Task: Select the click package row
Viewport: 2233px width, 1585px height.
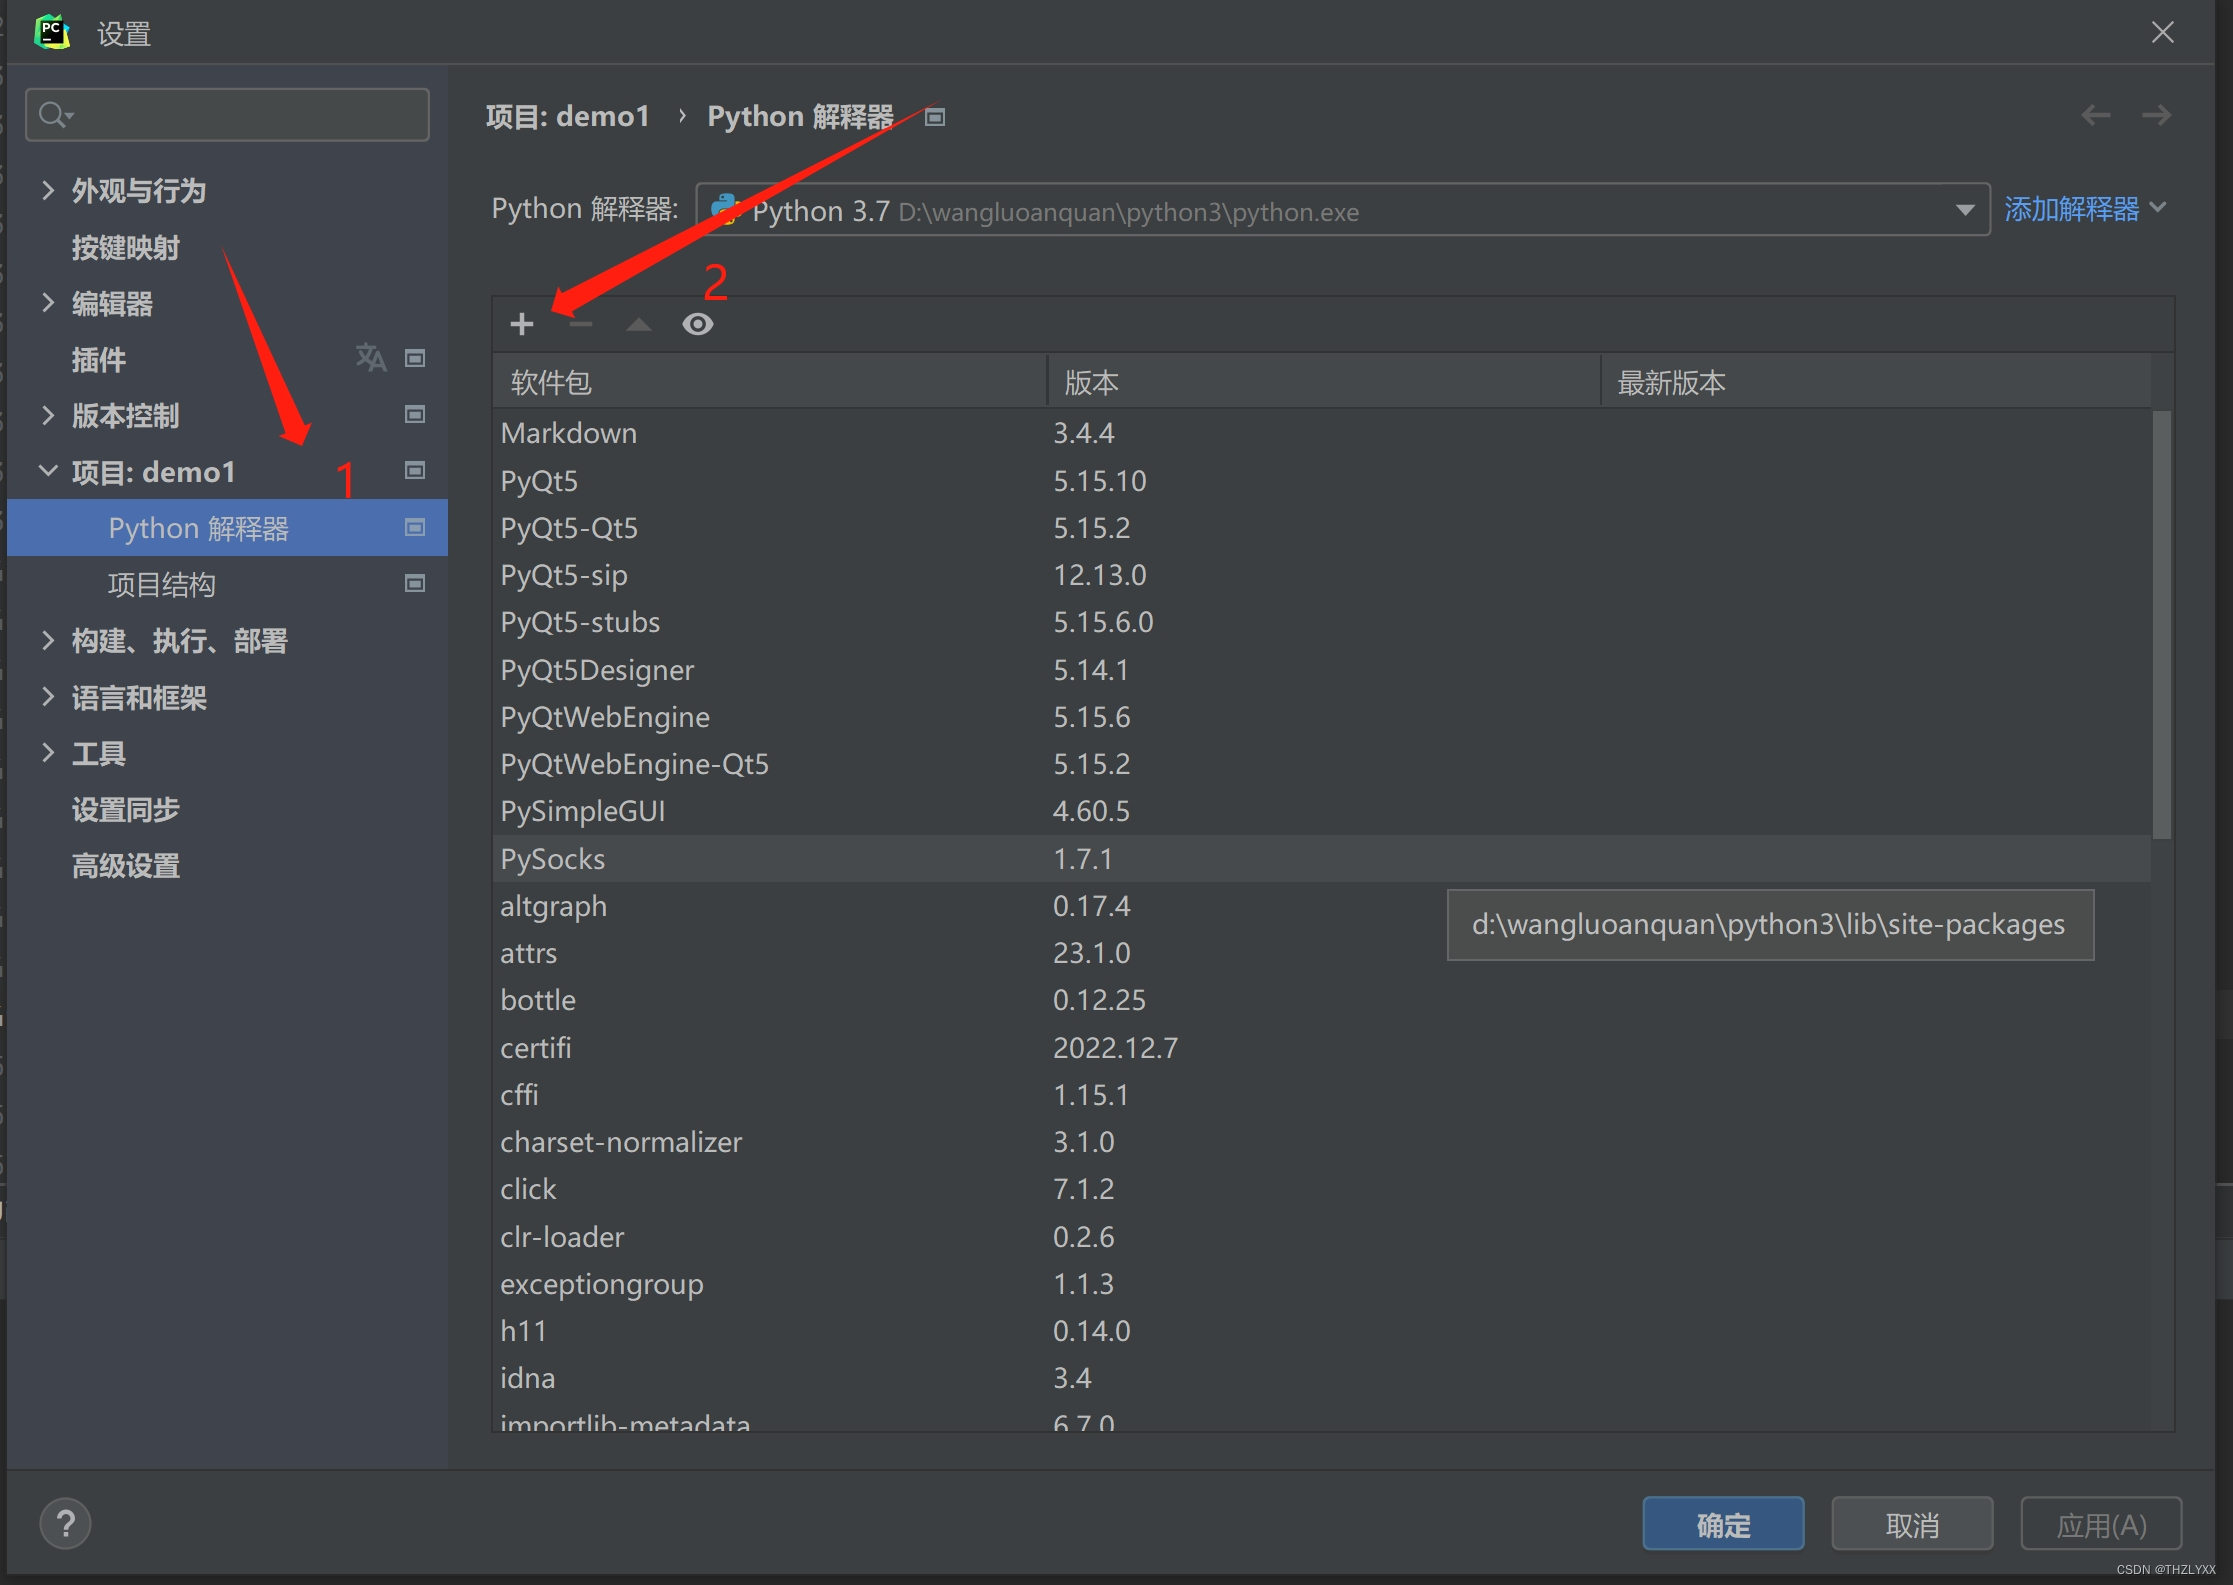Action: point(1321,1189)
